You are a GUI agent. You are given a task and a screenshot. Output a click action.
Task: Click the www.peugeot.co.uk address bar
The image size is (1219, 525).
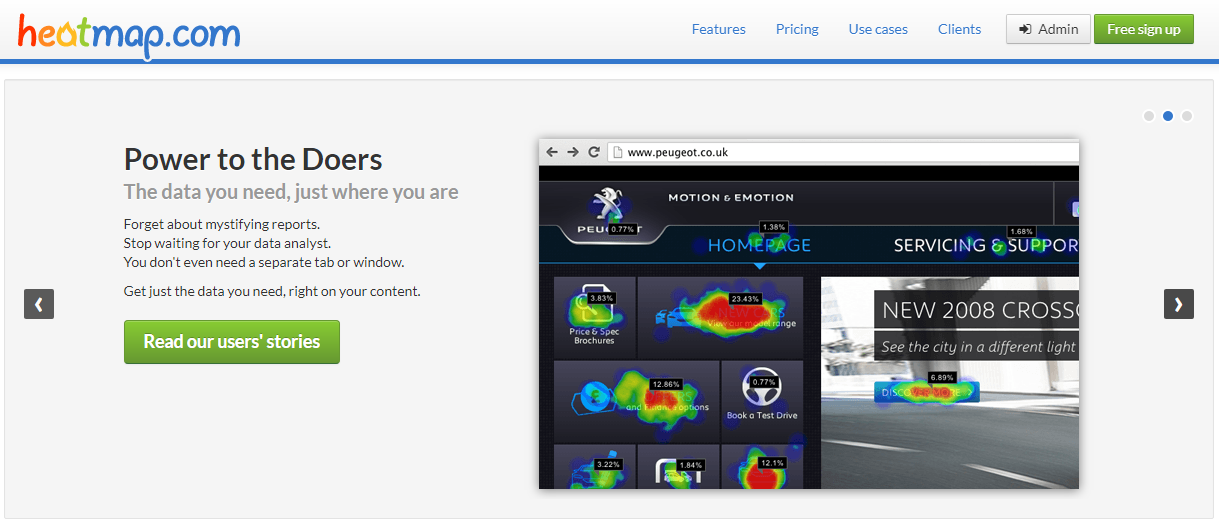843,152
